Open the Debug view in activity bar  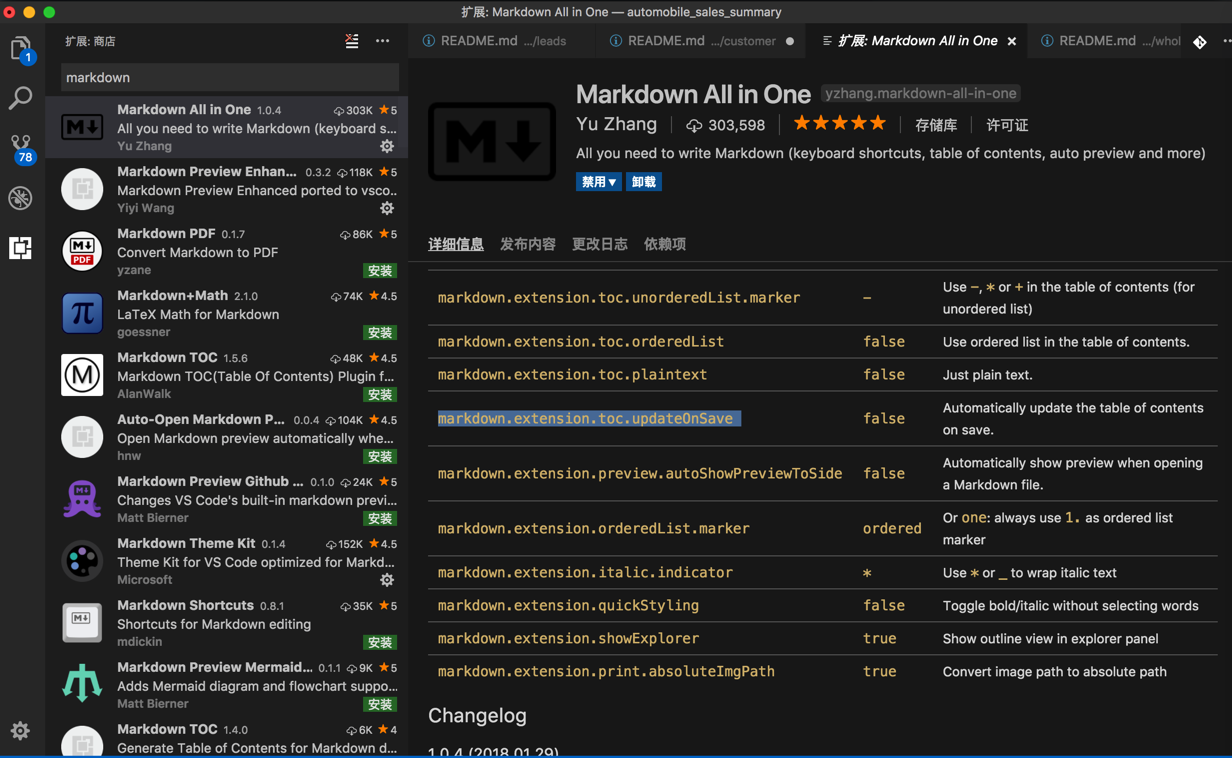(21, 198)
